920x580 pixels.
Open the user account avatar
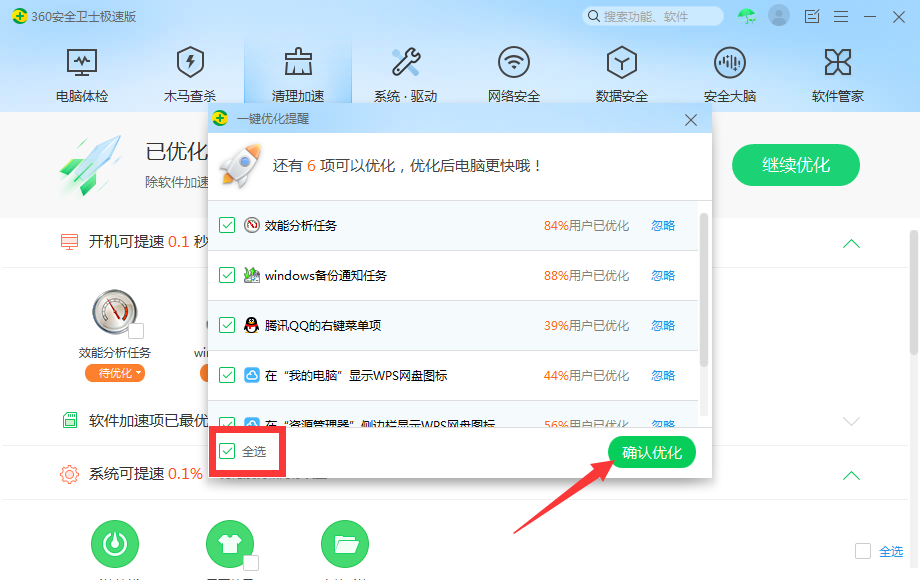pyautogui.click(x=779, y=16)
